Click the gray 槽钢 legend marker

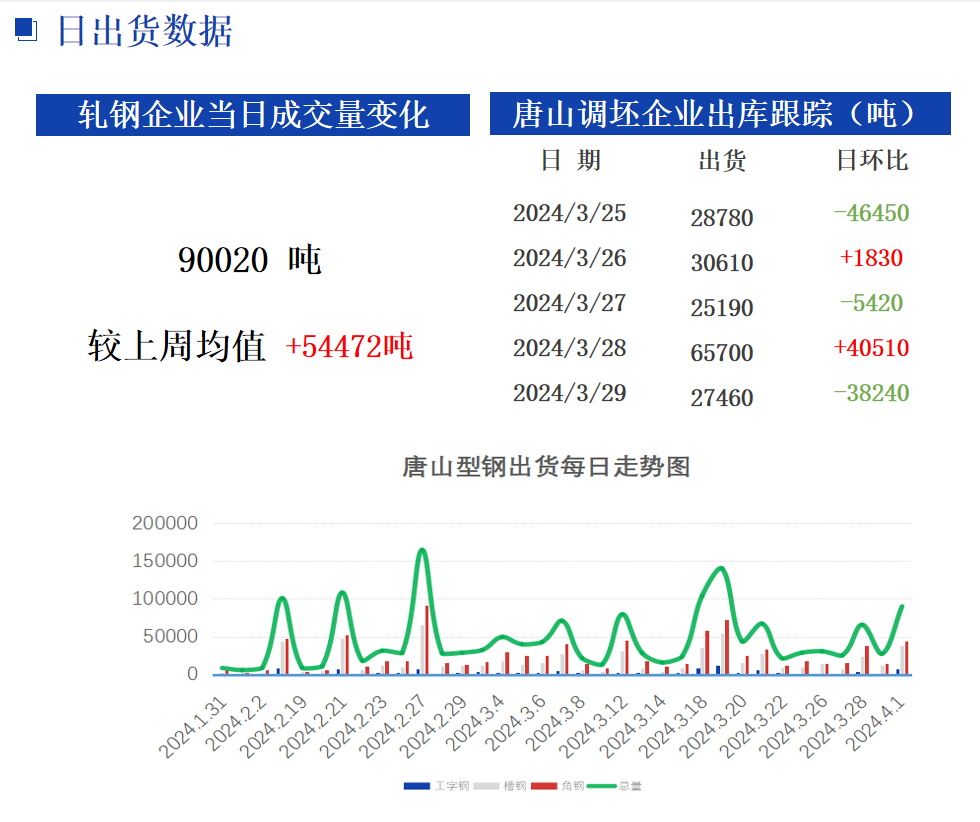(x=486, y=786)
